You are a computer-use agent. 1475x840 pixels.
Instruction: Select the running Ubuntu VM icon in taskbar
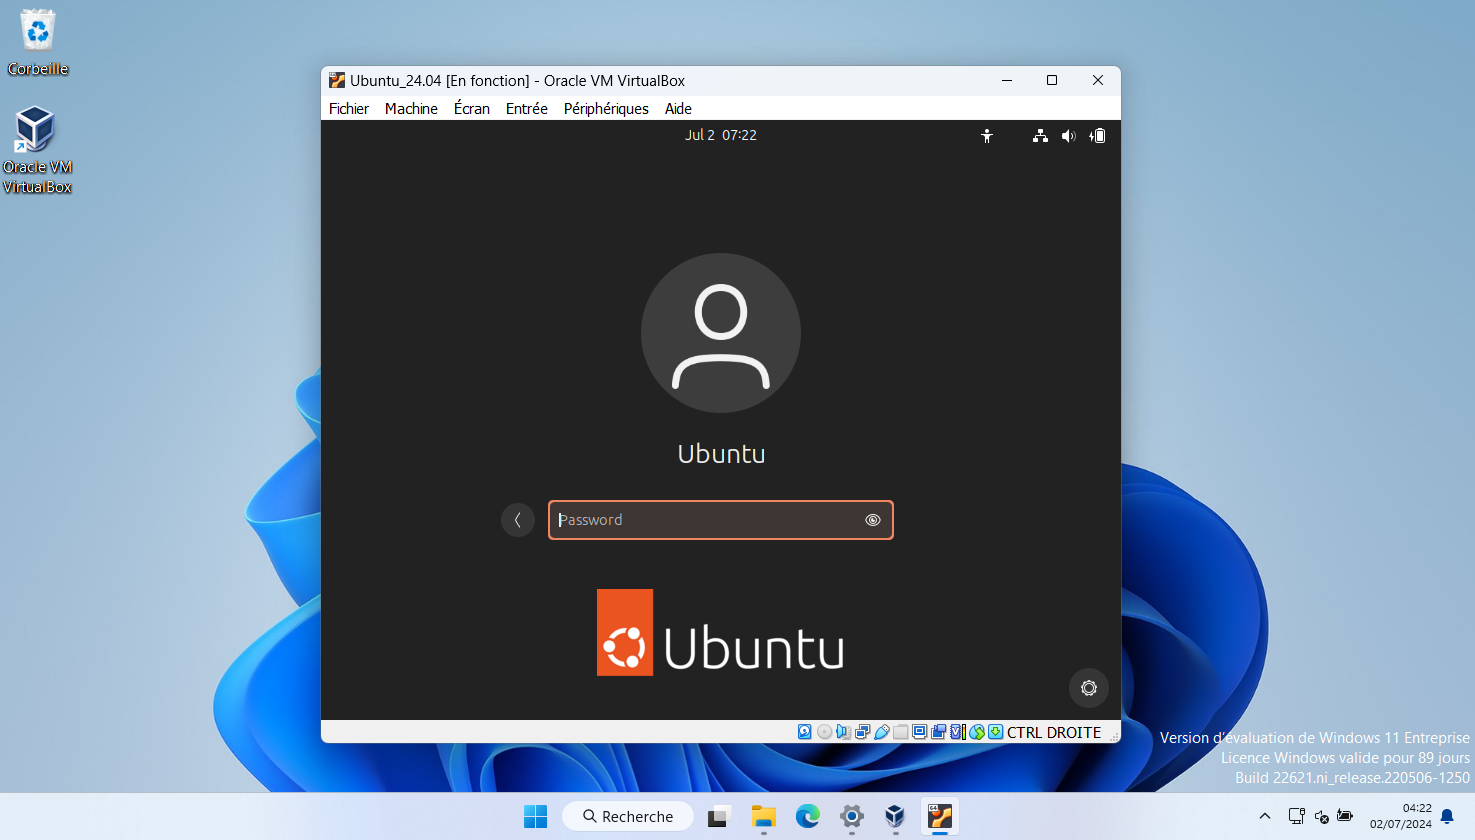coord(940,817)
